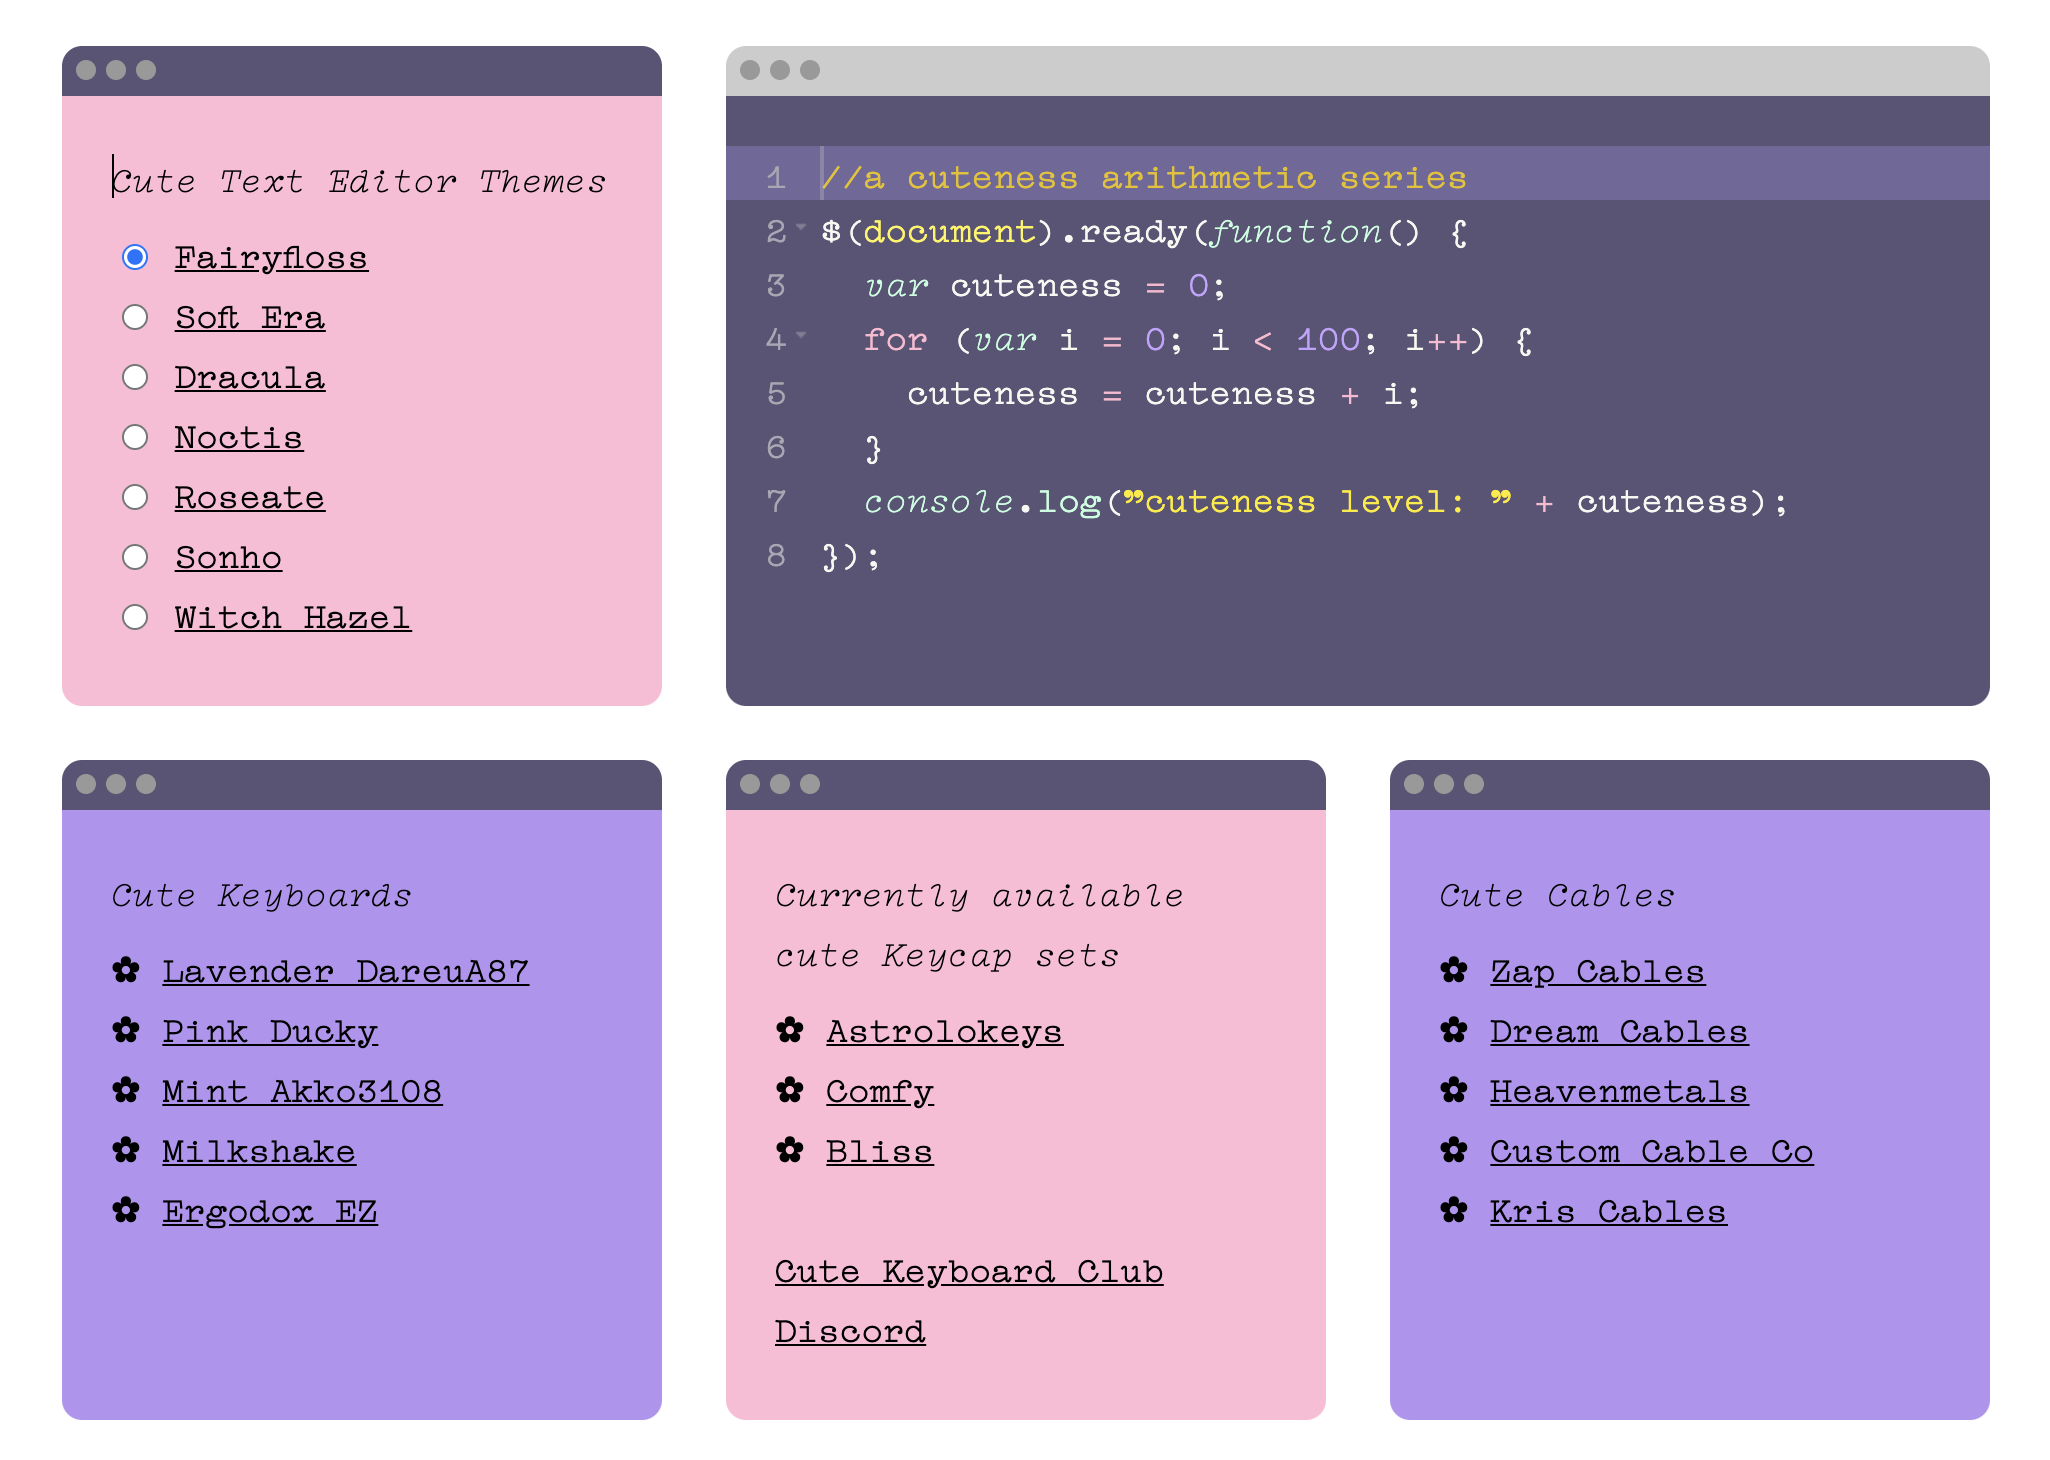Choose the Witch Hazel radio button
Screen dimensions: 2050x1460
coord(135,617)
